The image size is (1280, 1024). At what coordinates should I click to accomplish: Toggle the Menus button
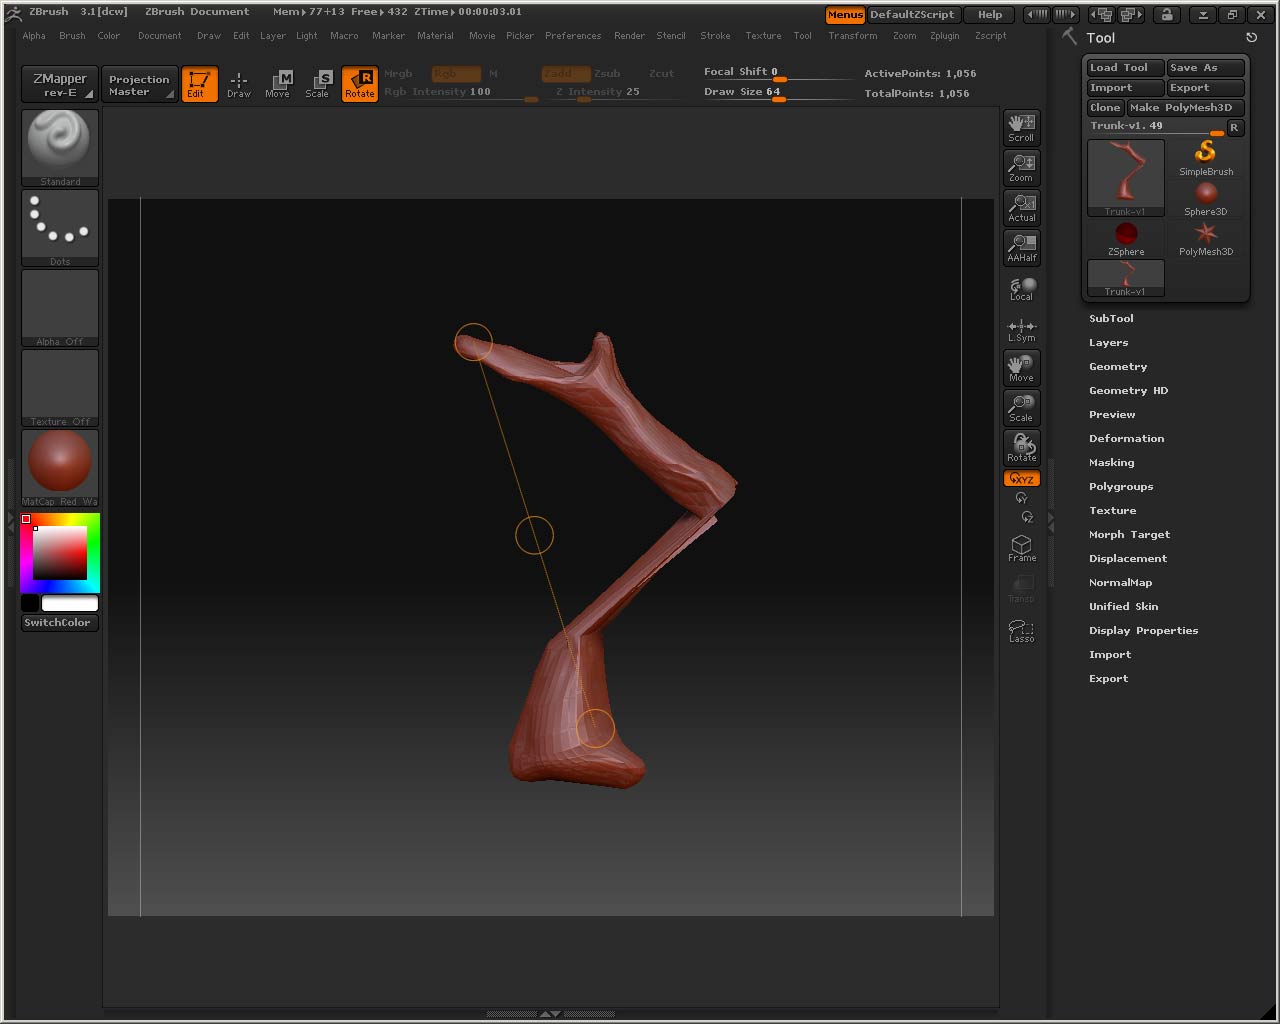pos(845,15)
